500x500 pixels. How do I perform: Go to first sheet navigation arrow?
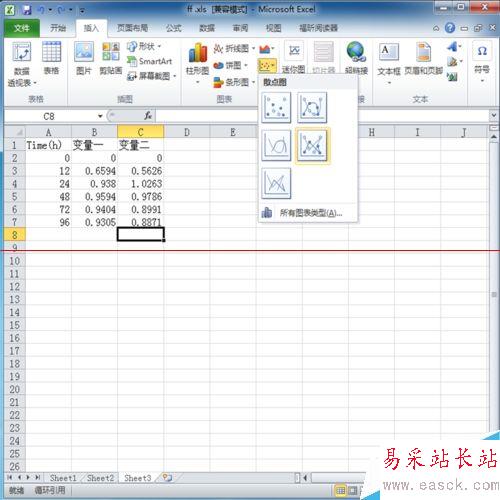(x=9, y=478)
